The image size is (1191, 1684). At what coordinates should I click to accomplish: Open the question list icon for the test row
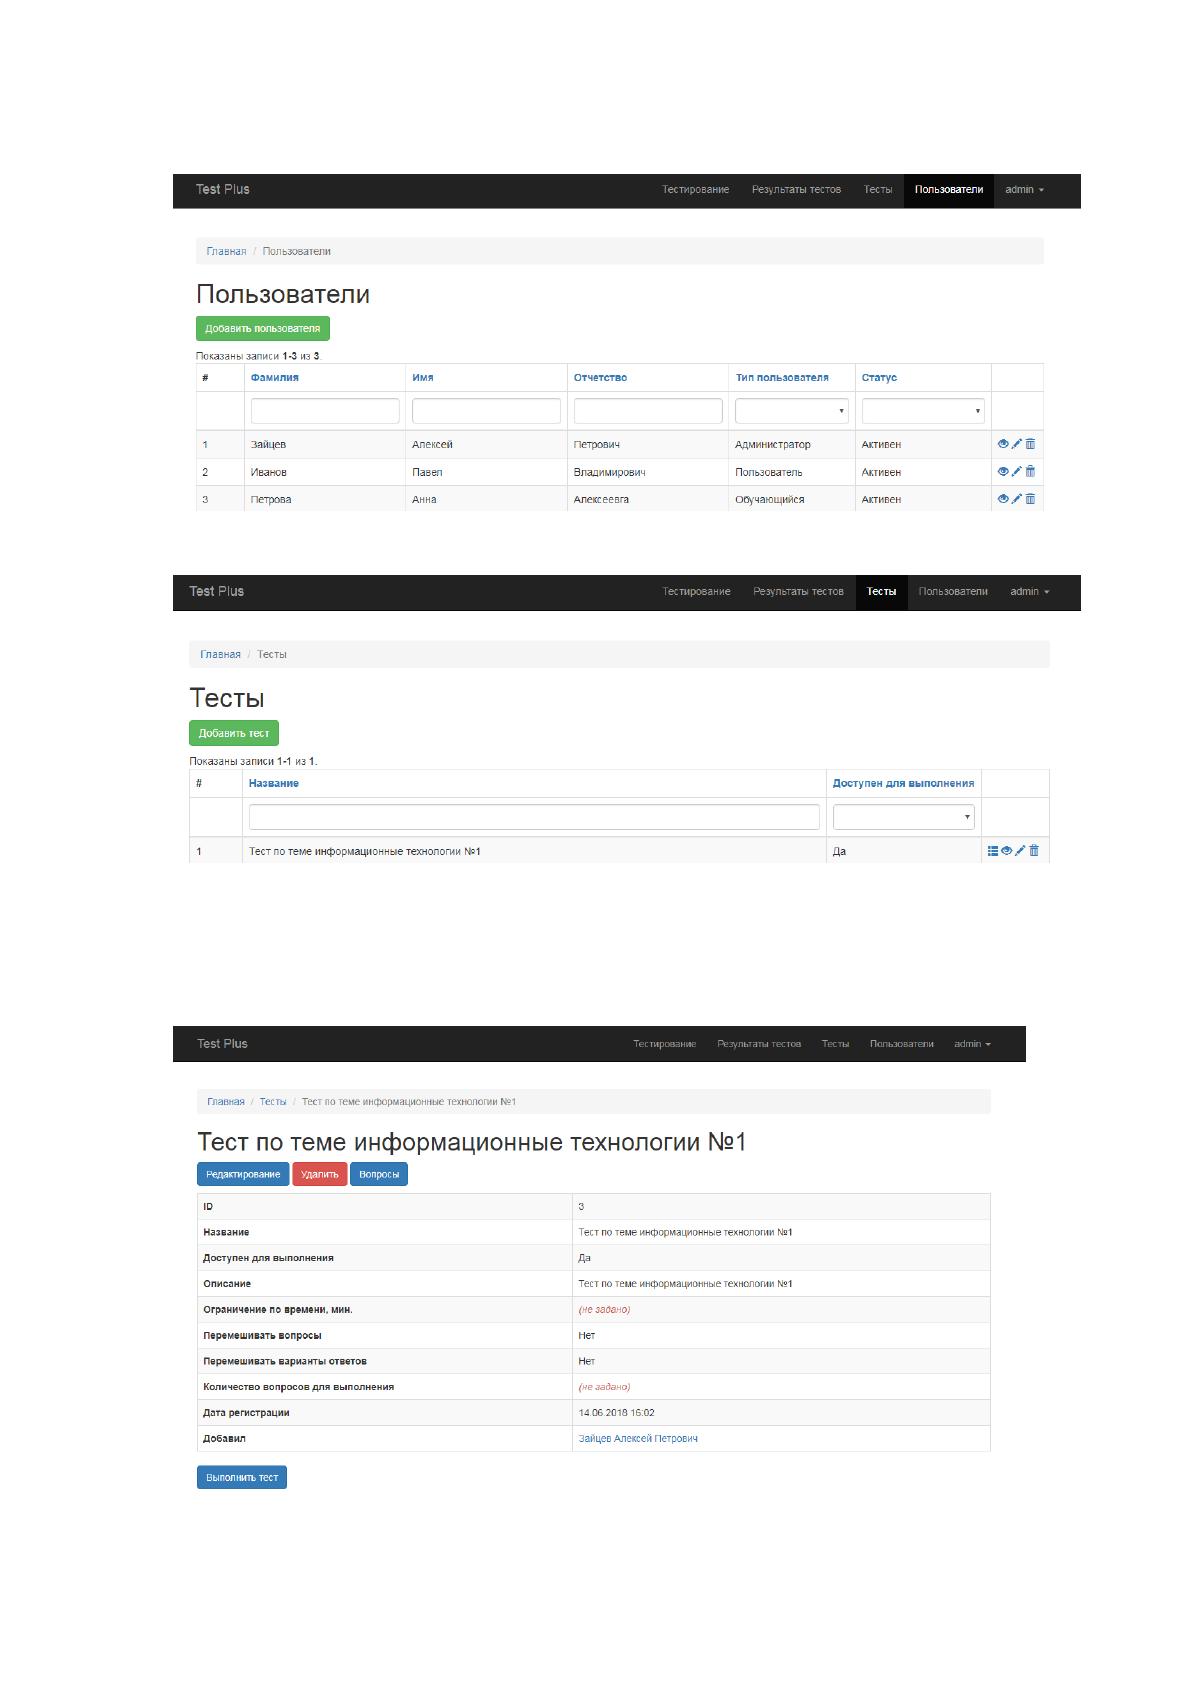992,851
